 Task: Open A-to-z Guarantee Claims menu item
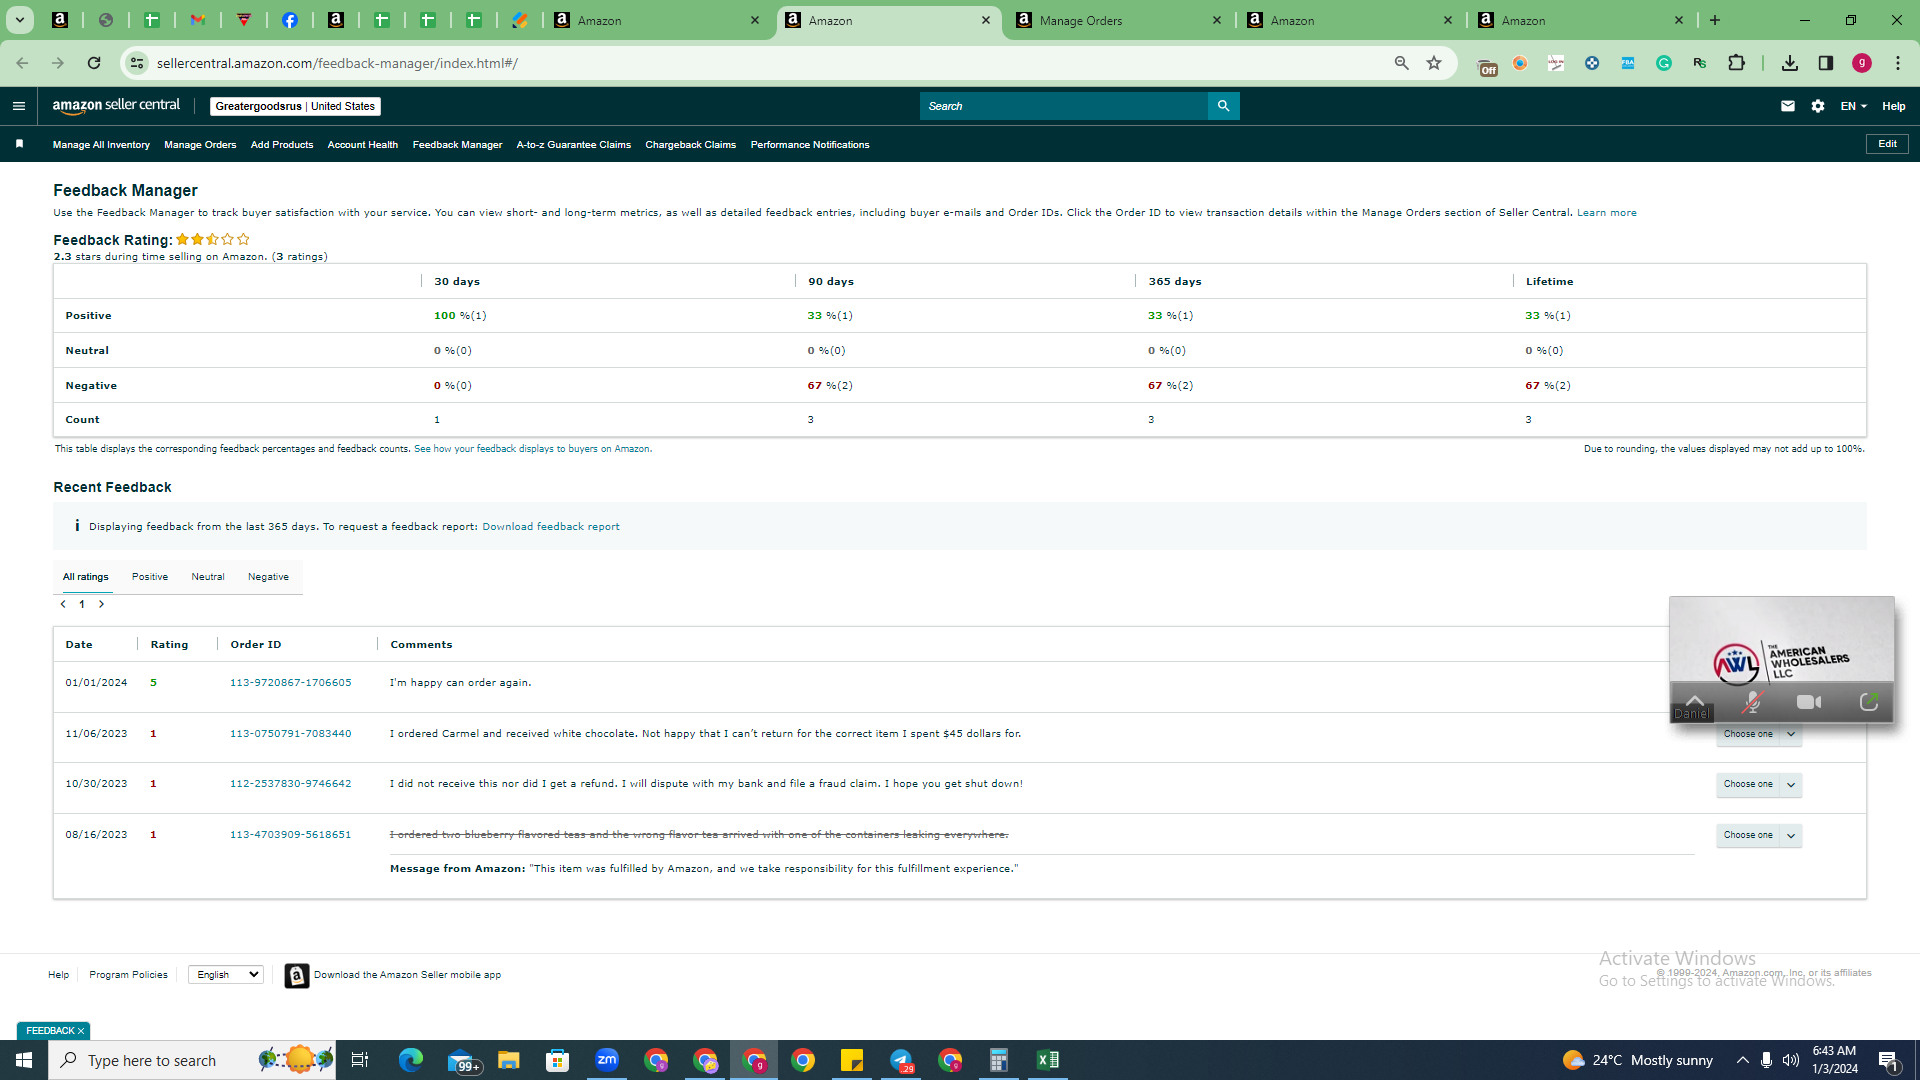coord(574,145)
